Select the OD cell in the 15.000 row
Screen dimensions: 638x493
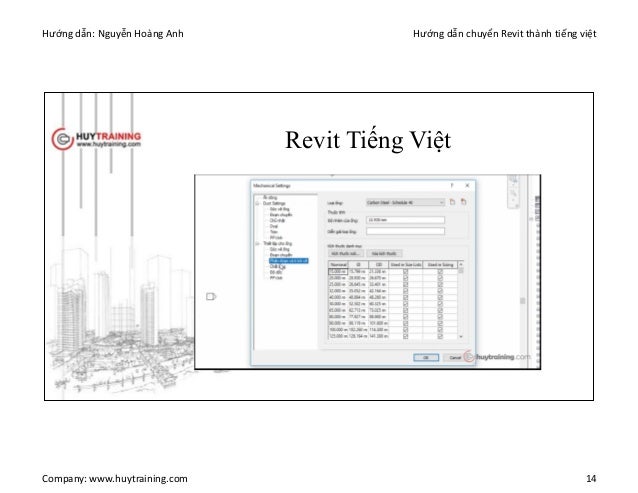point(379,271)
